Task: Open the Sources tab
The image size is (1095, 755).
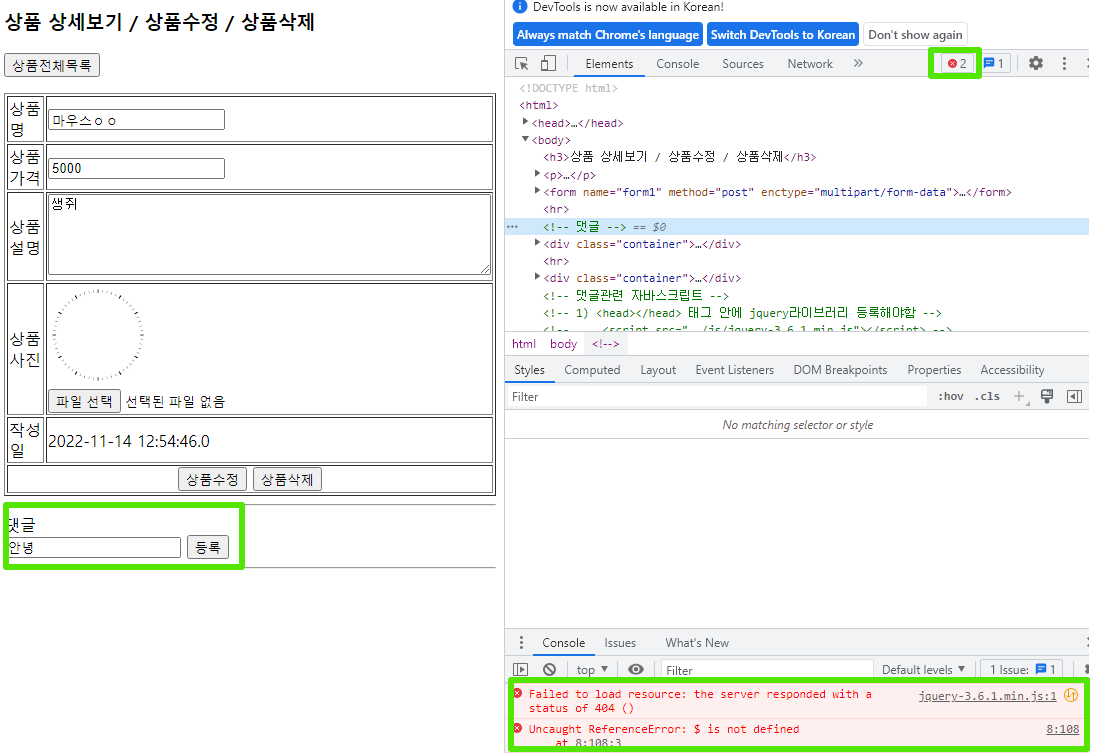Action: click(x=742, y=64)
